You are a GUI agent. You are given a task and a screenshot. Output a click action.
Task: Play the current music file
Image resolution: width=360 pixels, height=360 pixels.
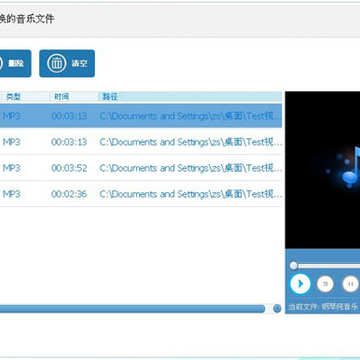click(300, 284)
